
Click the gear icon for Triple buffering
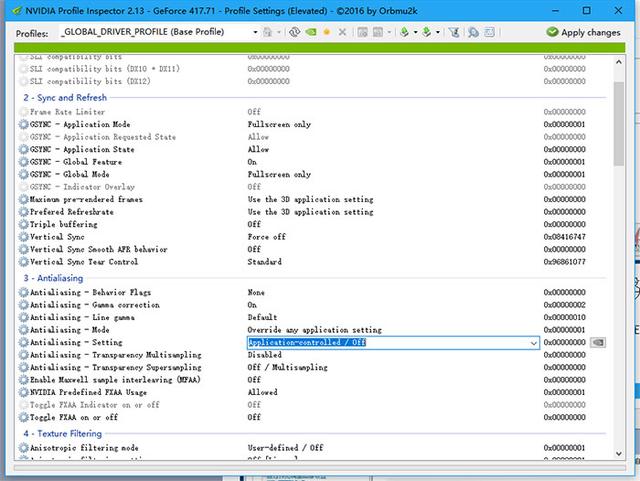point(24,225)
